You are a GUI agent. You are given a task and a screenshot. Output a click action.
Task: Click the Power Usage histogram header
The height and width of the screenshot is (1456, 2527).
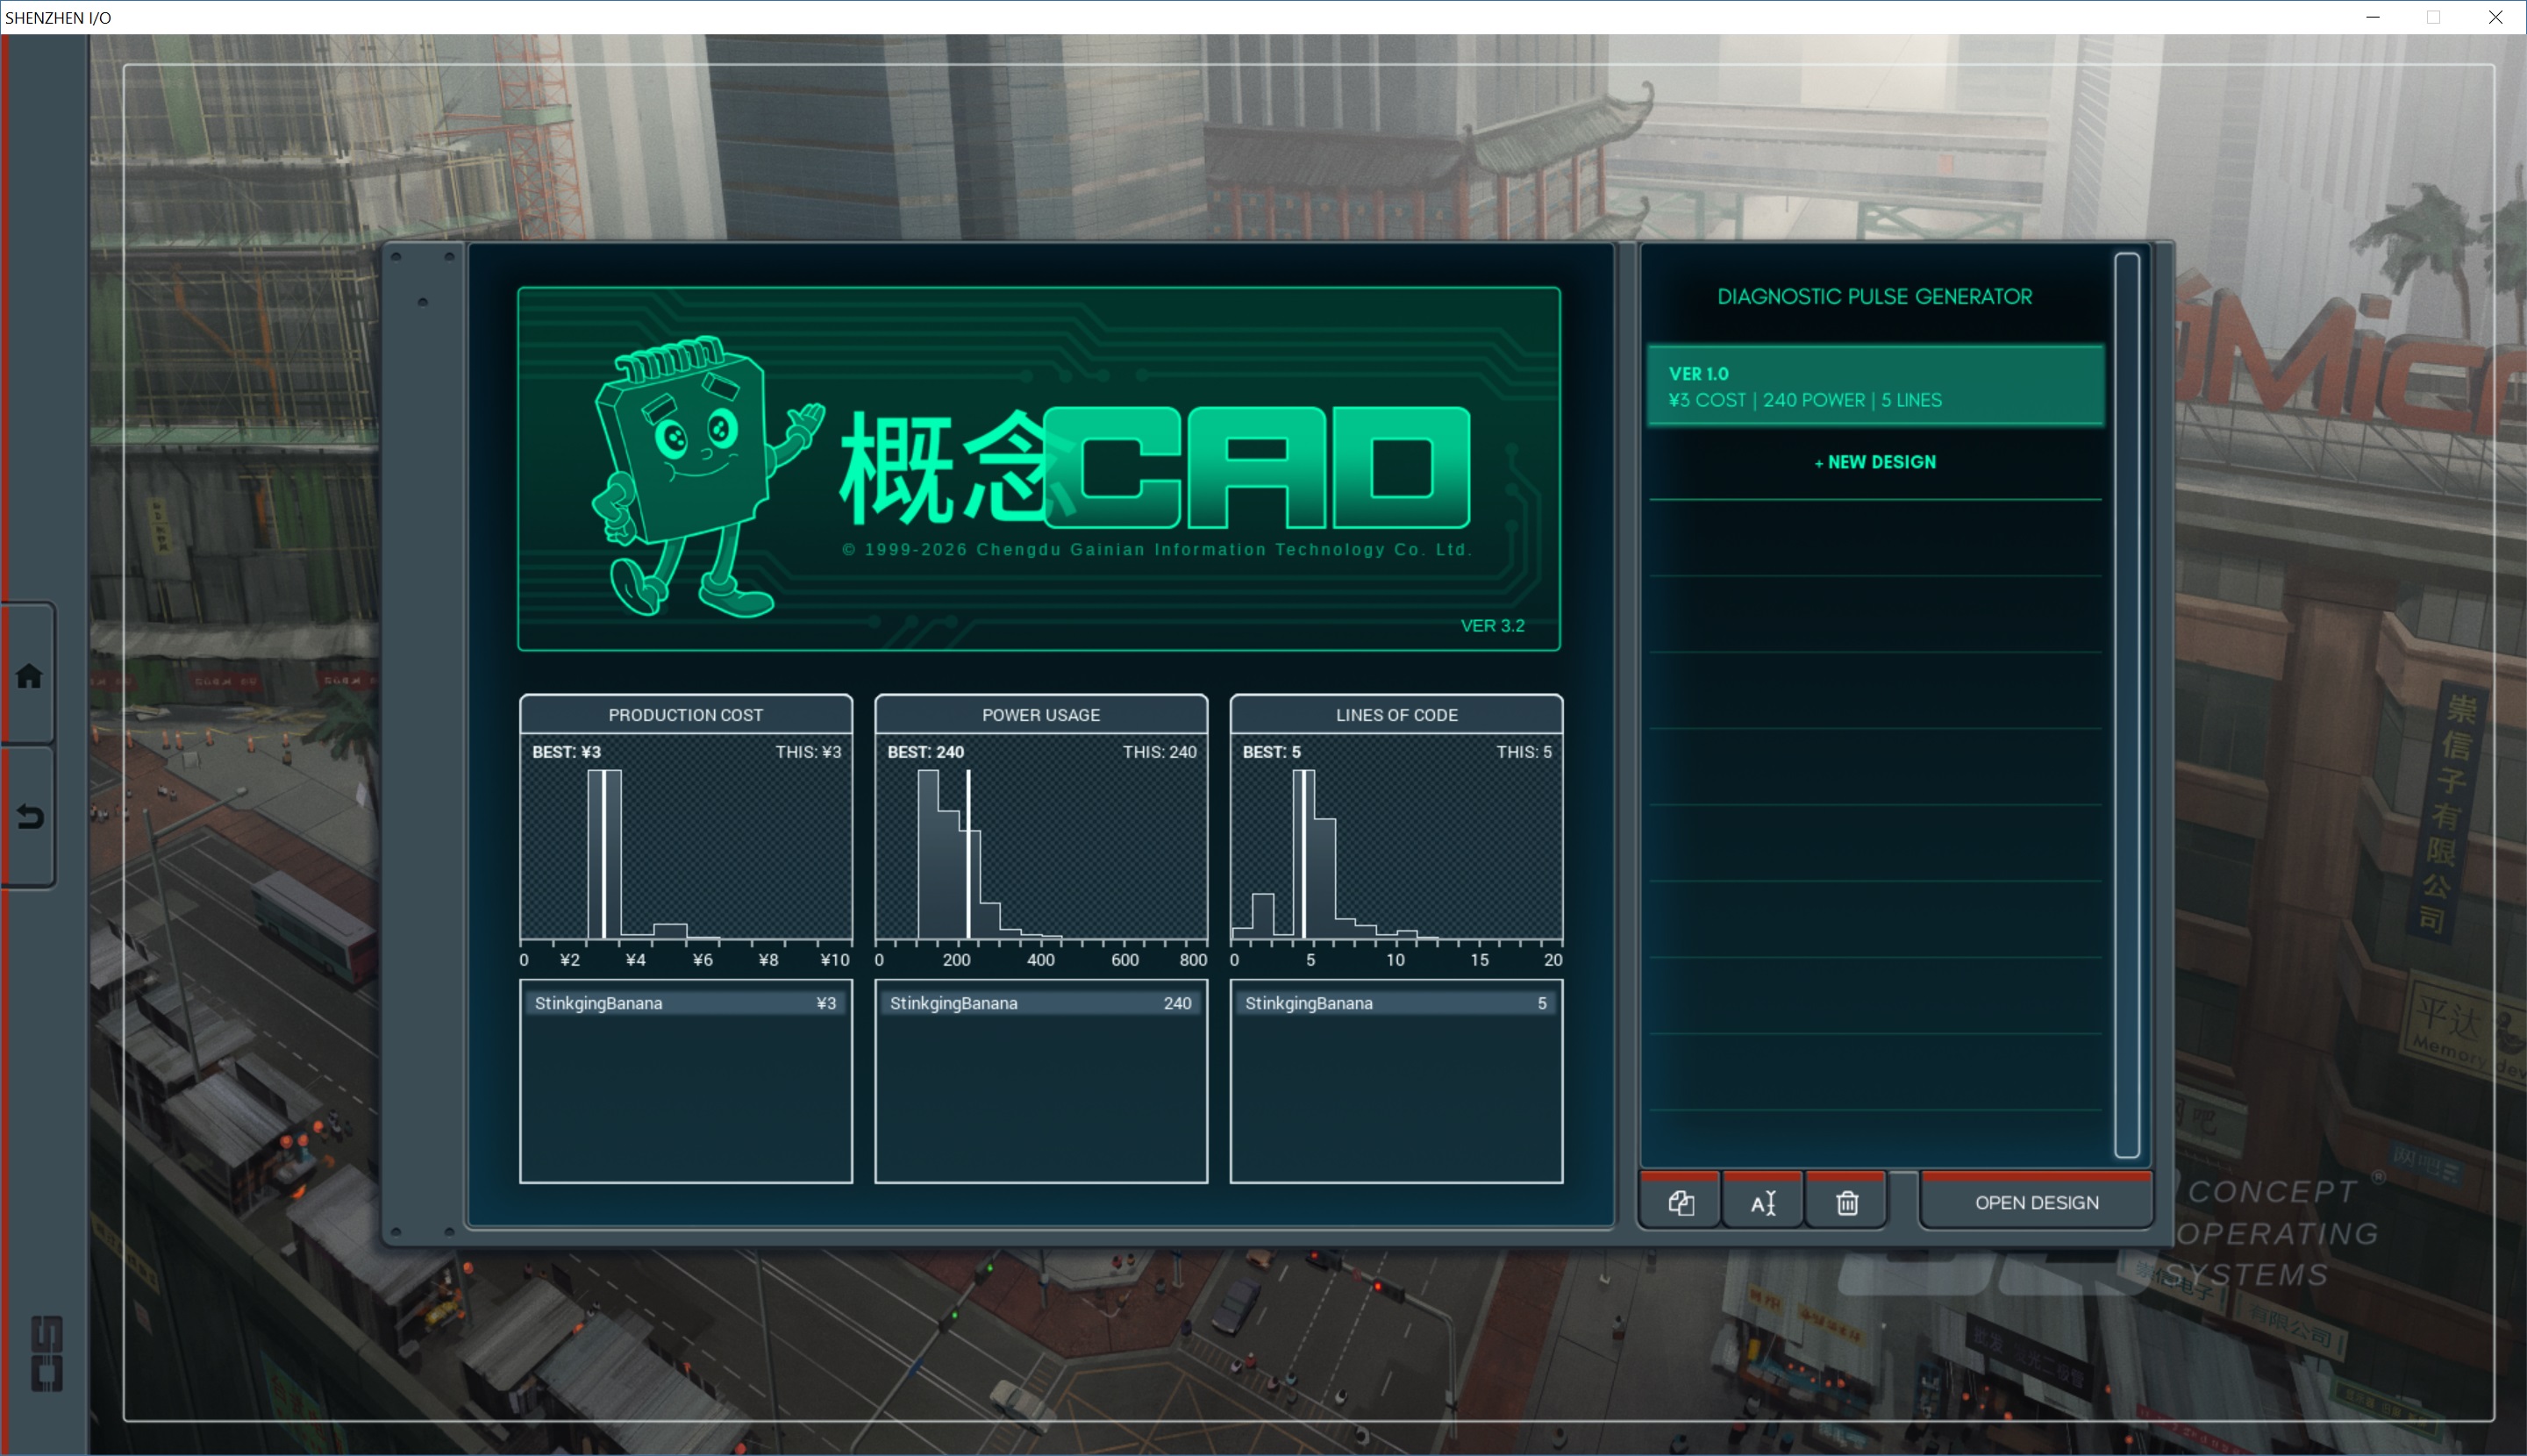click(x=1040, y=715)
